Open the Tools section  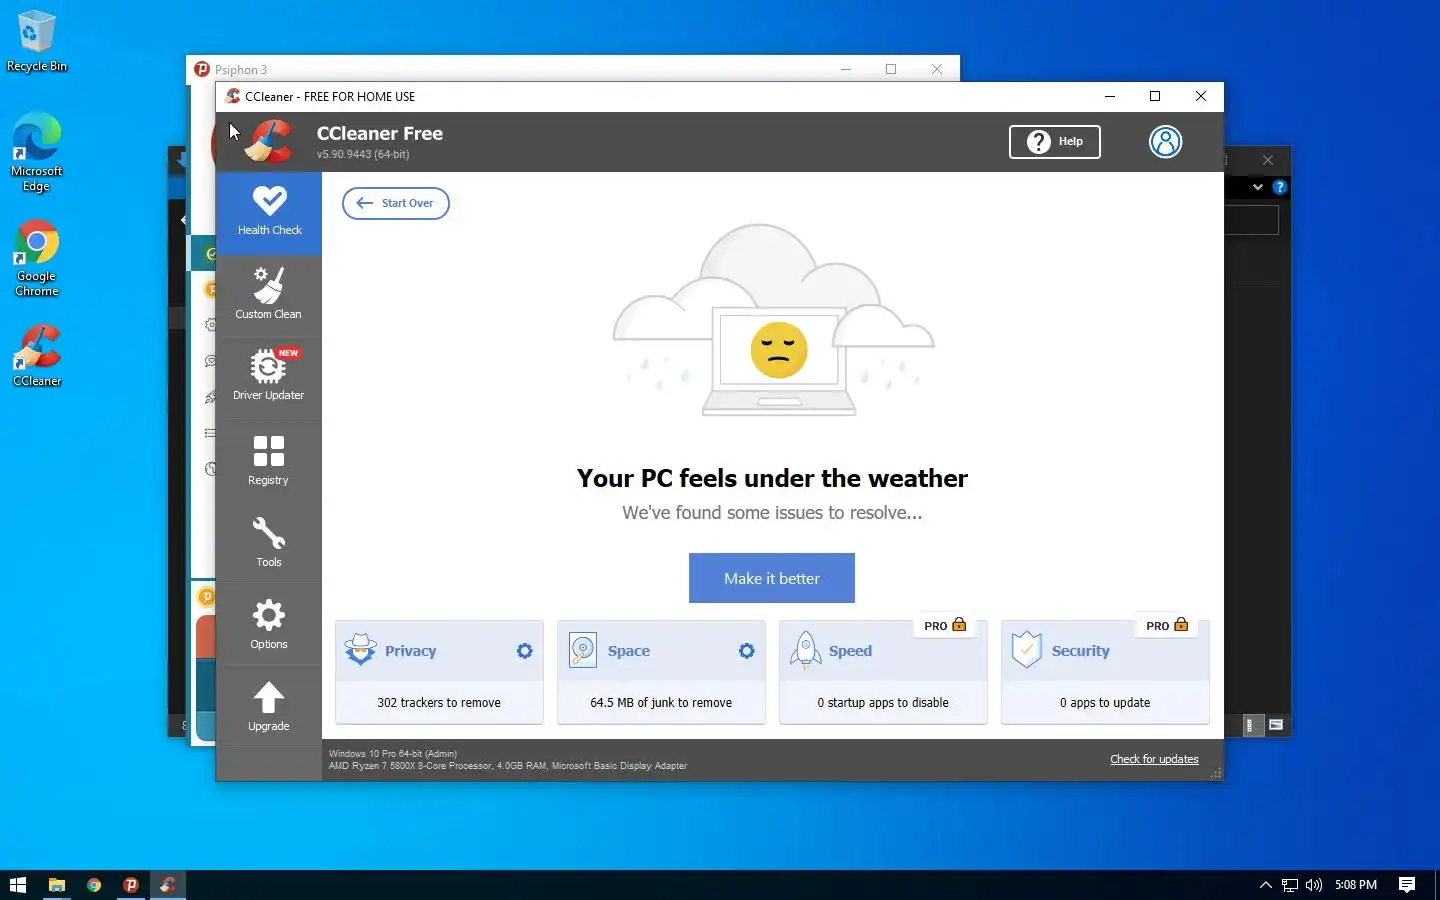click(x=269, y=542)
